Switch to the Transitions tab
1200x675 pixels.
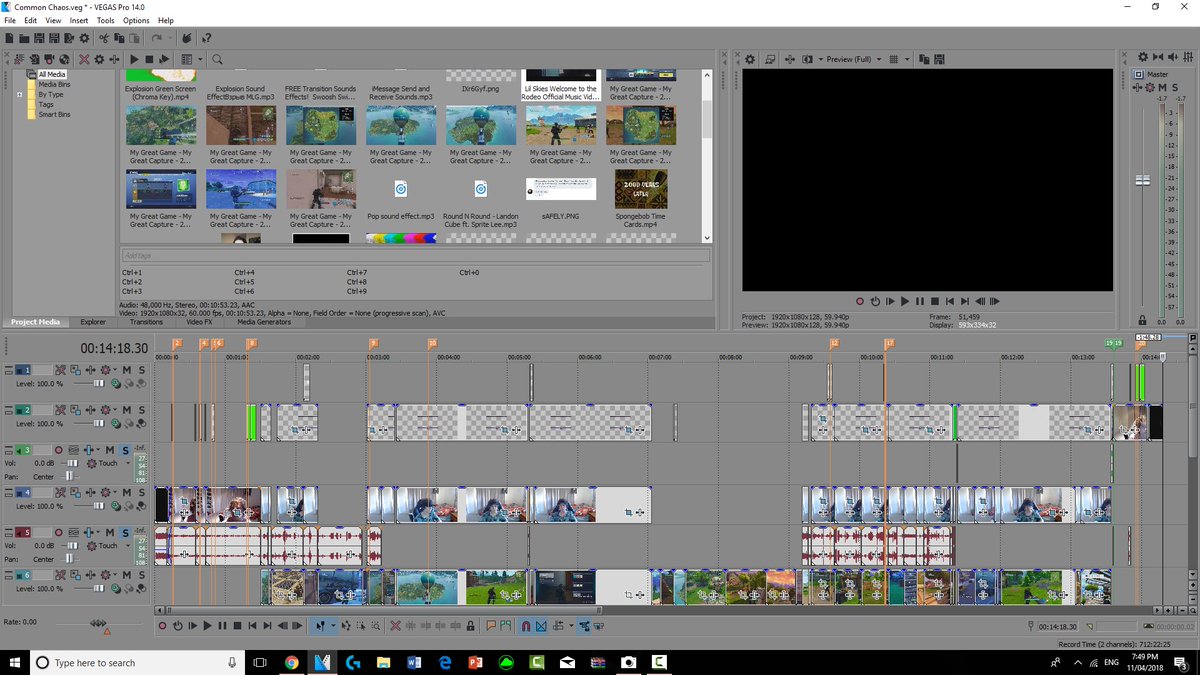(146, 322)
